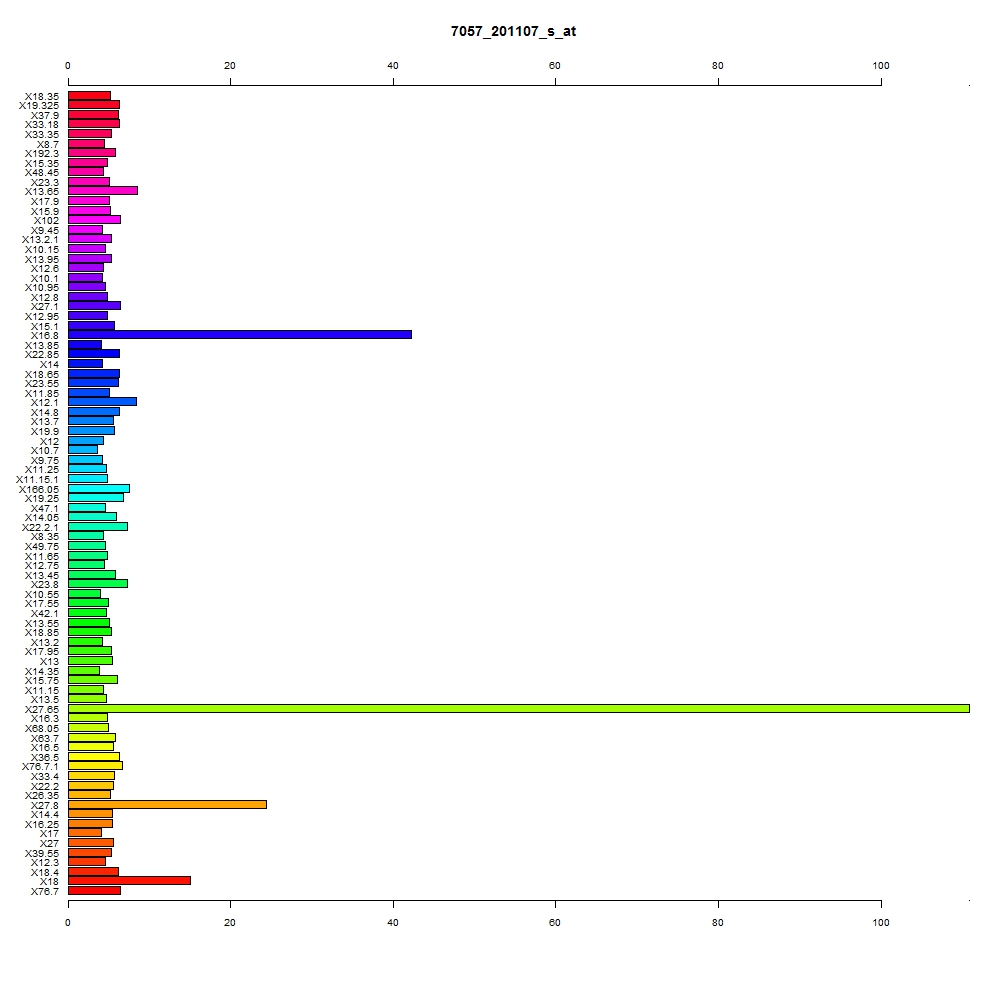
Task: Click the X22.2.1 label
Action: click(40, 527)
